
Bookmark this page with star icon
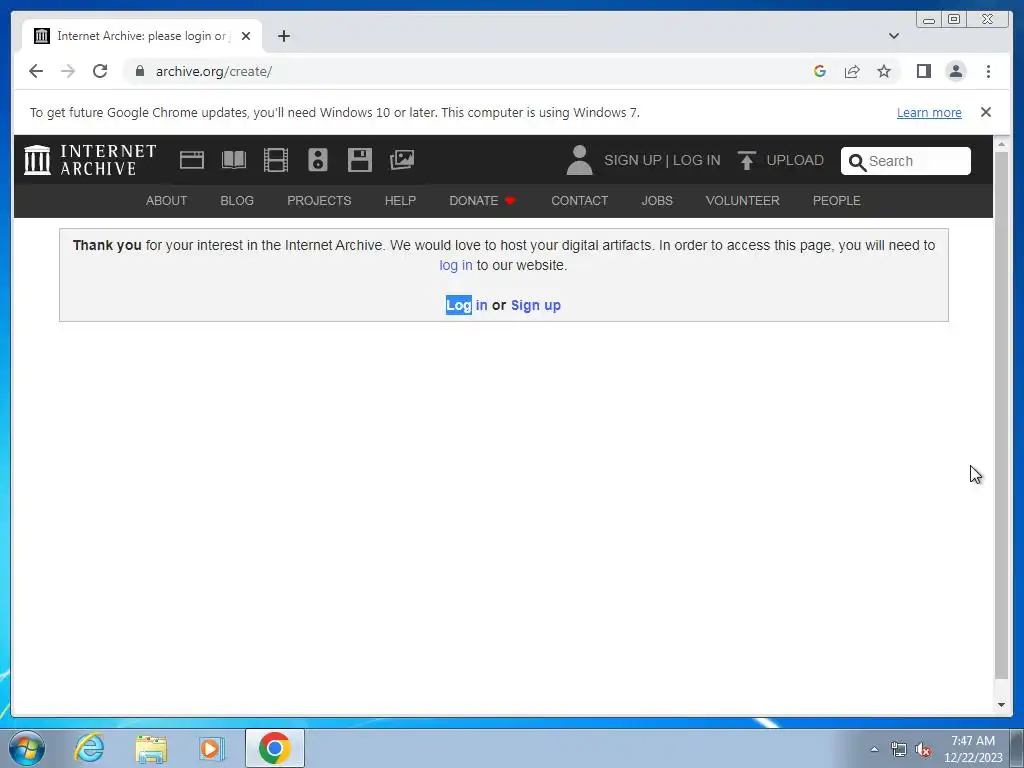(884, 71)
